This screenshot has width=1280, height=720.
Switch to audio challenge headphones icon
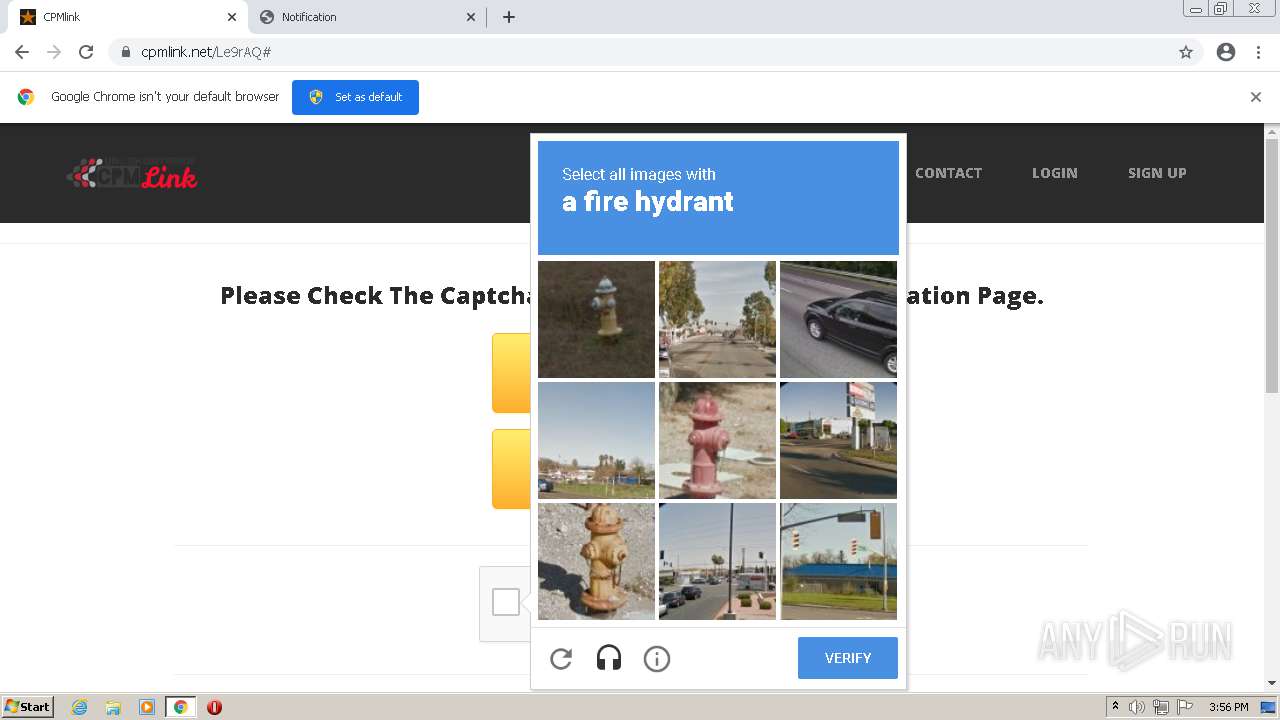point(609,658)
